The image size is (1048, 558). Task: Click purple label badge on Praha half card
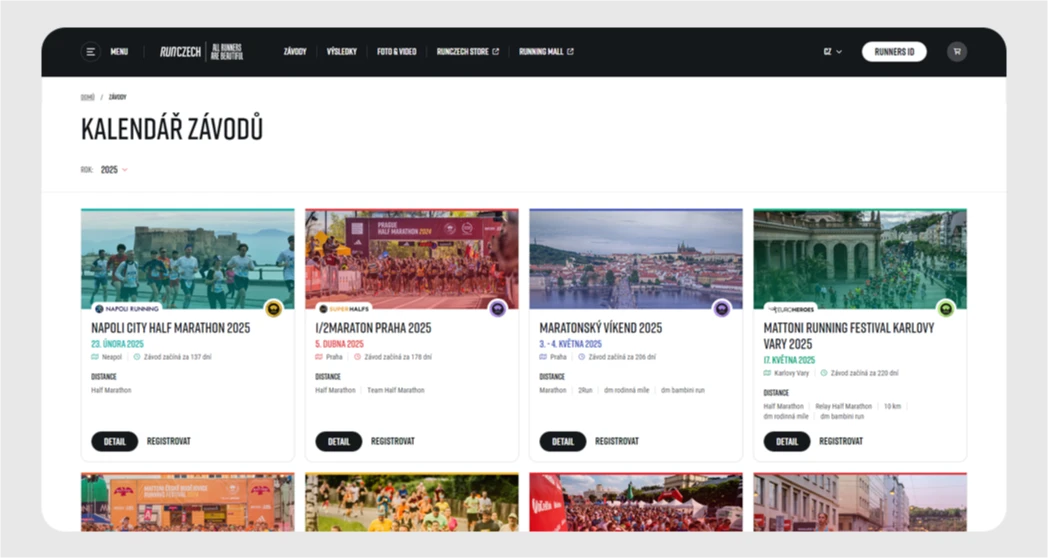[497, 309]
